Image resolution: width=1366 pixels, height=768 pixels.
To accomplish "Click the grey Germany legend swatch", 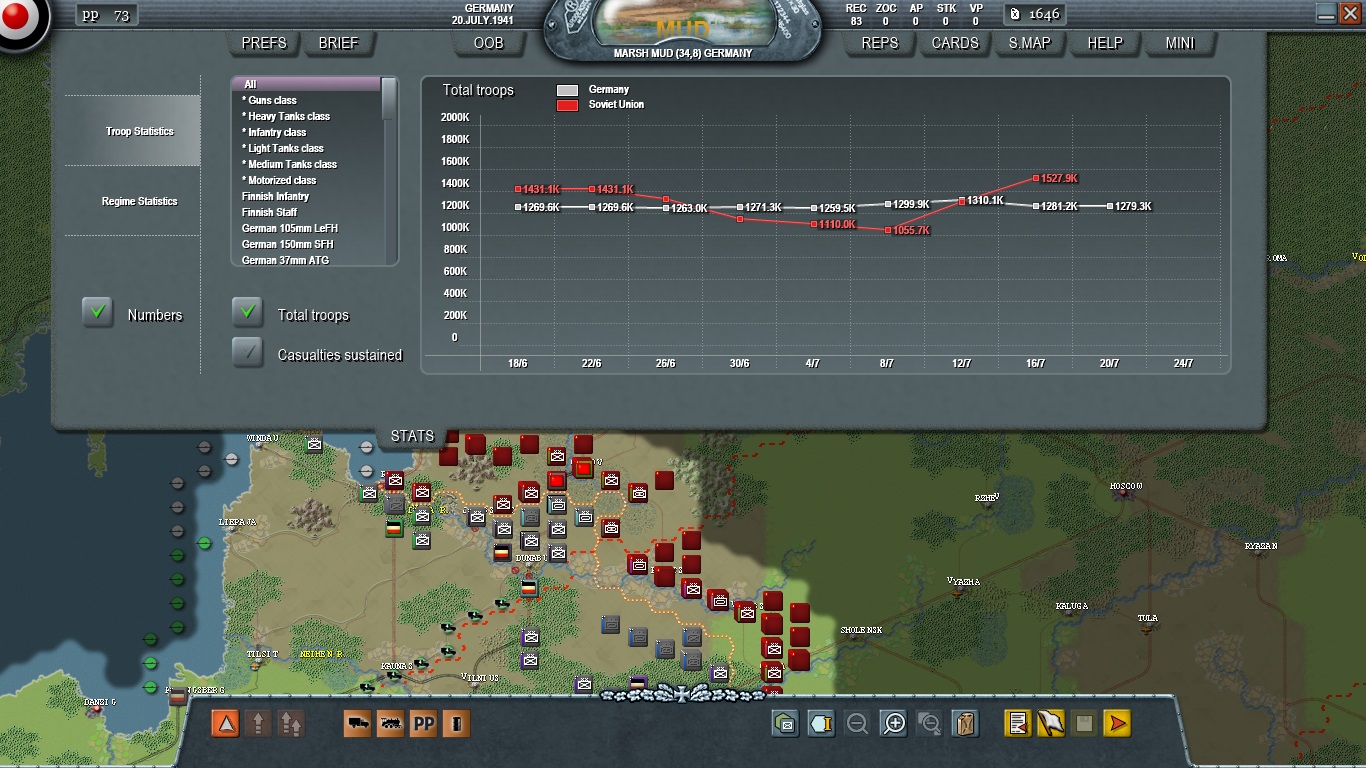I will [567, 90].
